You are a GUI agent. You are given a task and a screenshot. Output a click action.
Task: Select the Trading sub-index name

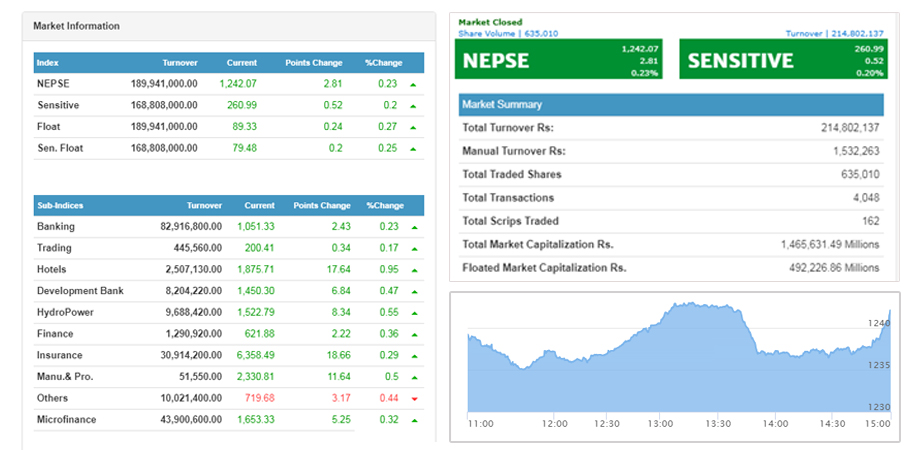point(54,248)
